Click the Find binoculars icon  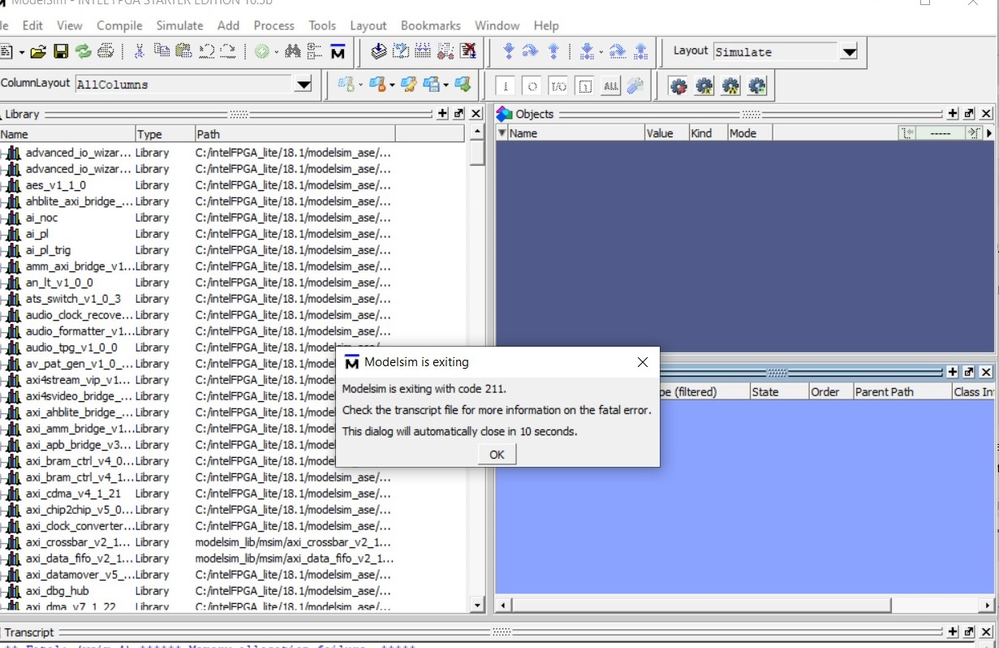tap(293, 52)
